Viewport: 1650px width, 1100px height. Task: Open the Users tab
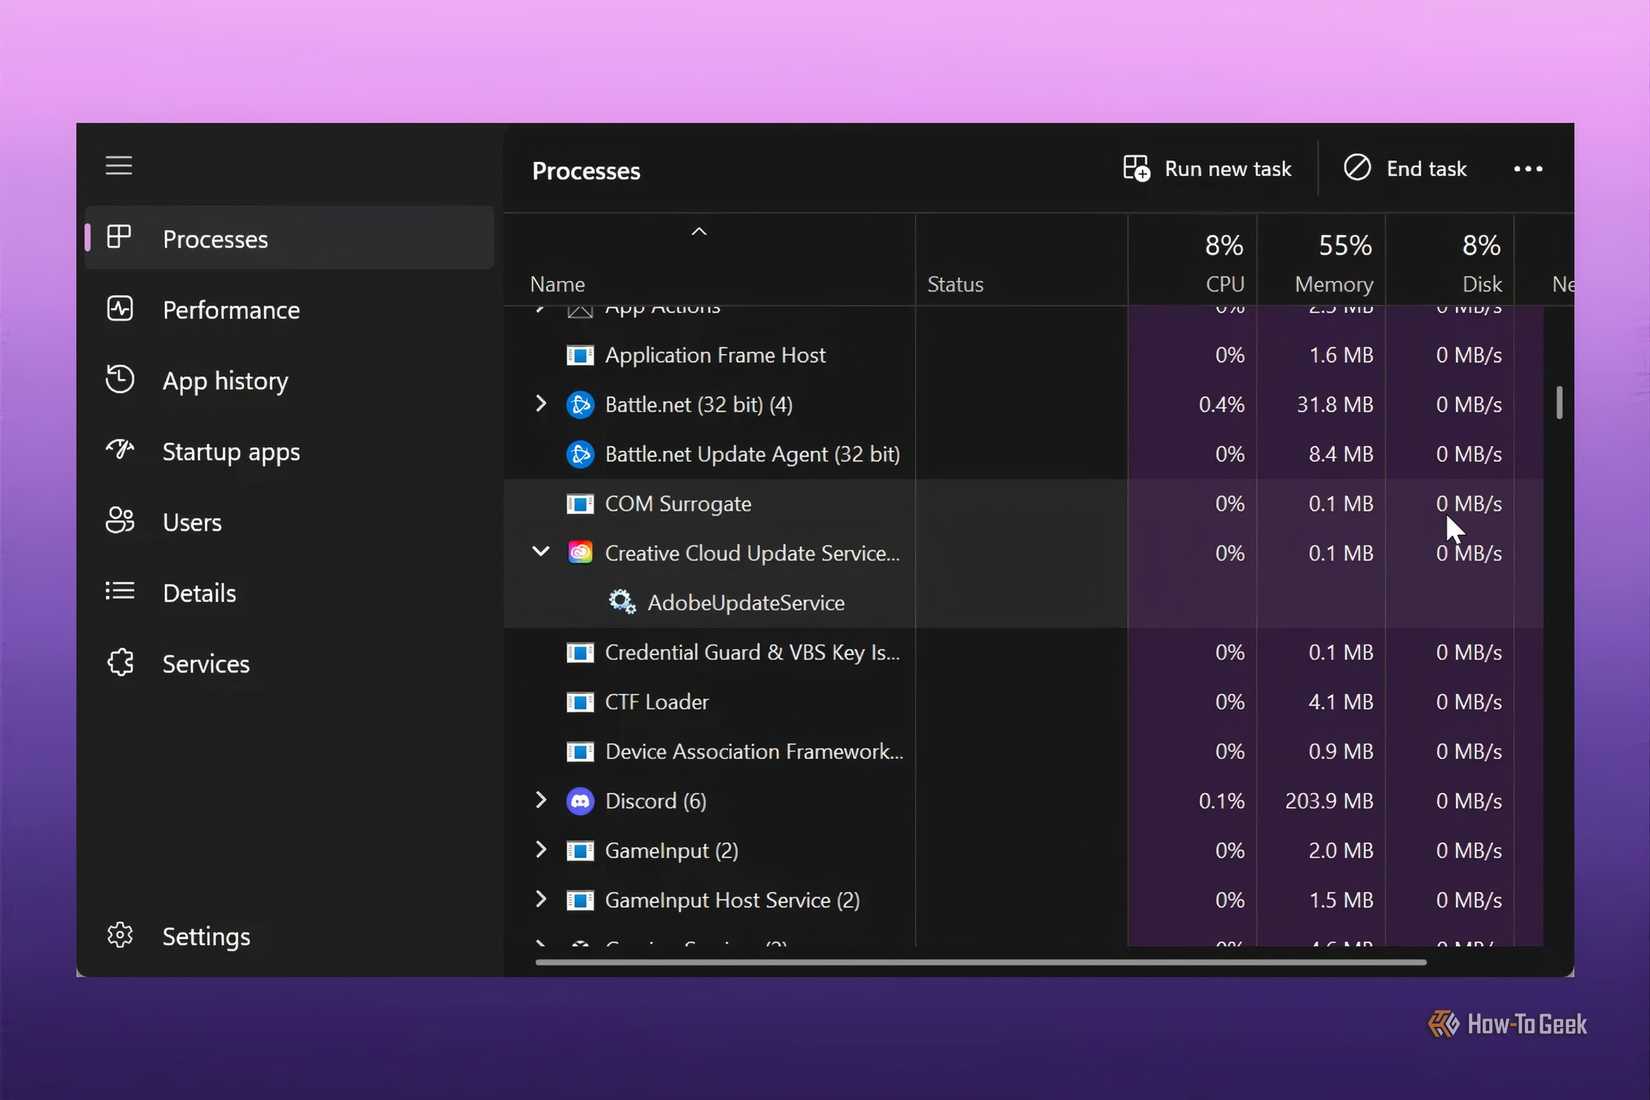[290, 522]
